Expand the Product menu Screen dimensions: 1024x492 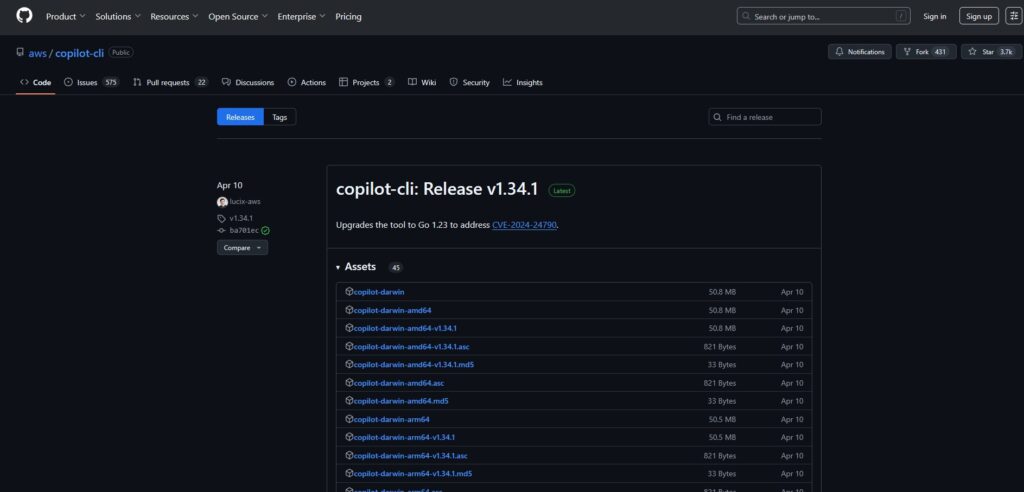click(x=65, y=16)
